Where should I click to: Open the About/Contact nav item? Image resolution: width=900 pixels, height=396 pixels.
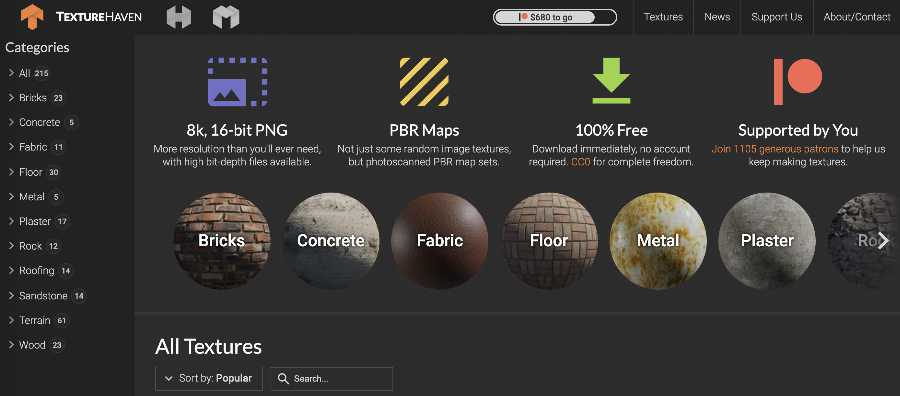[x=856, y=17]
